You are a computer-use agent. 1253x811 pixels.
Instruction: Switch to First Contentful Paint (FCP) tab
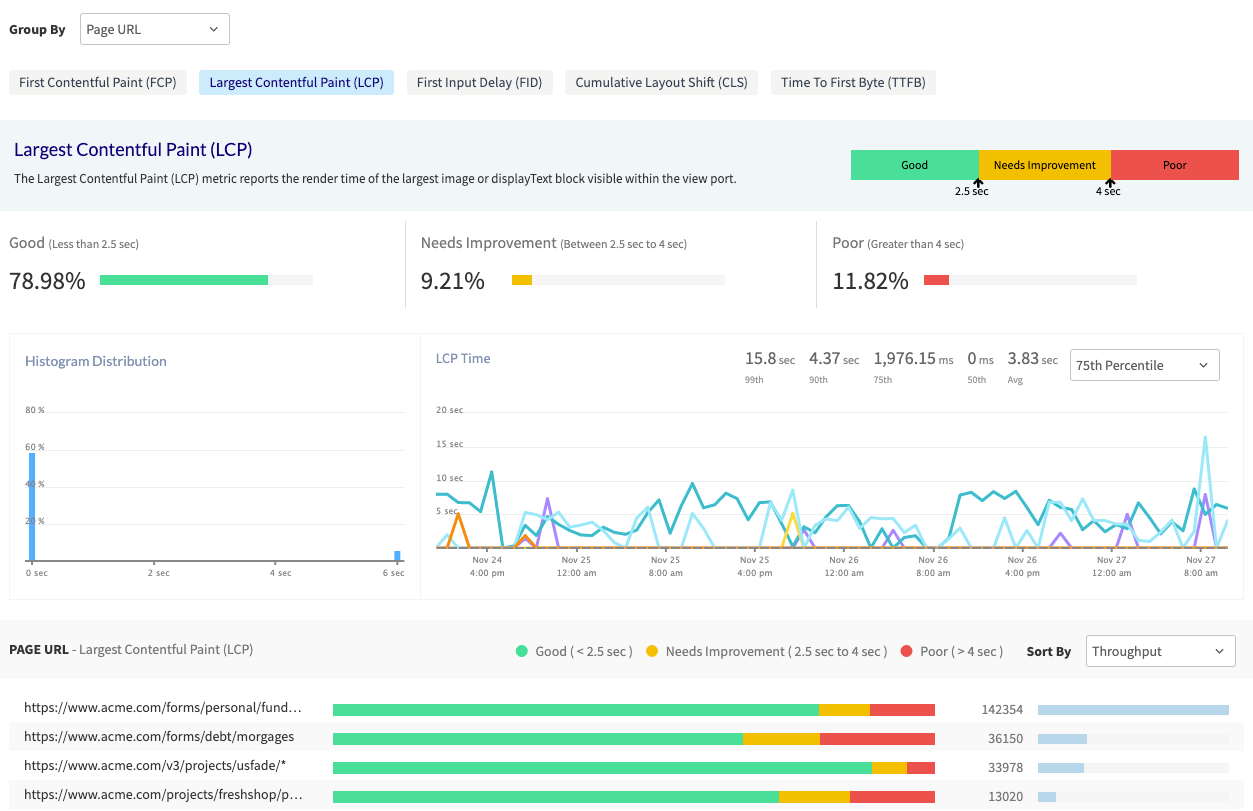pyautogui.click(x=97, y=82)
